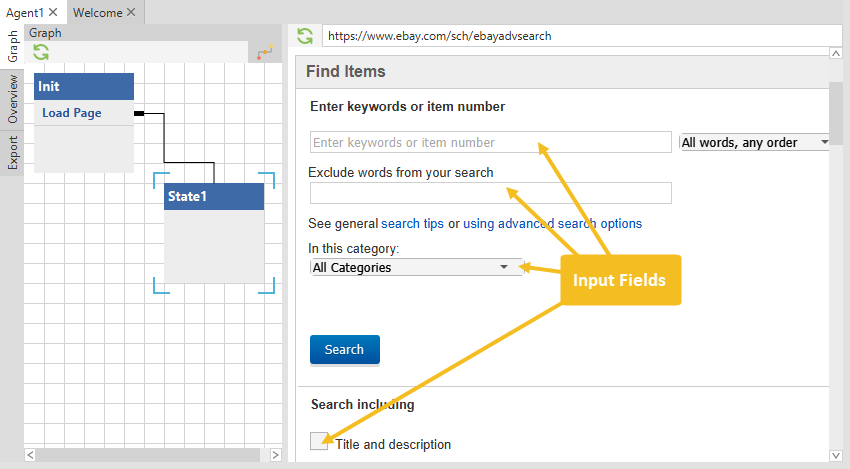Select the Init state node header
Screen dimensions: 850x469
coord(84,87)
